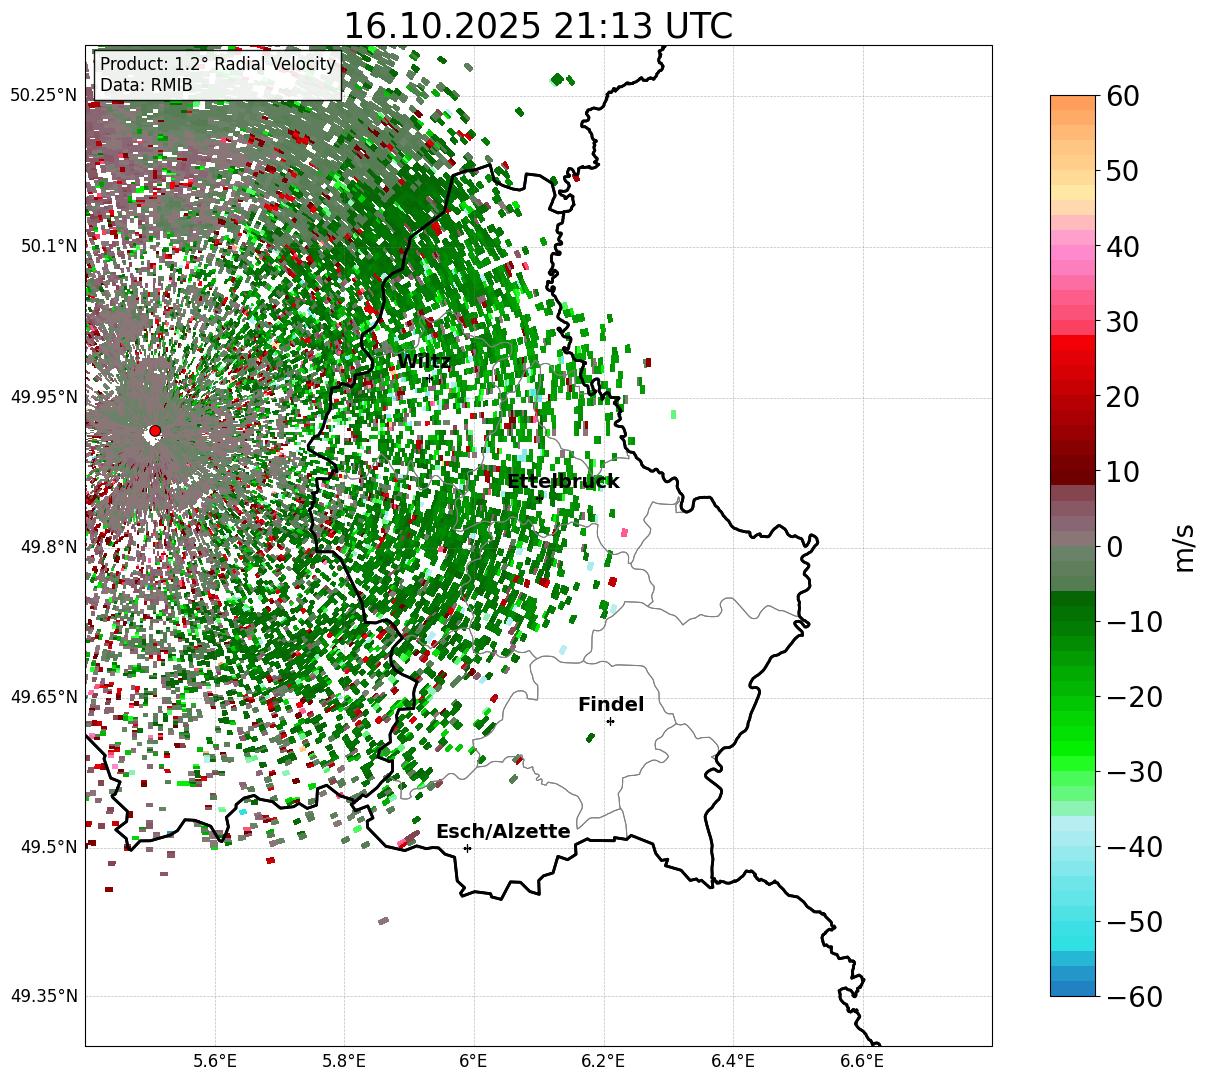Click the 49.65°N latitude label
Screen dimensions: 1207x1081
click(43, 697)
